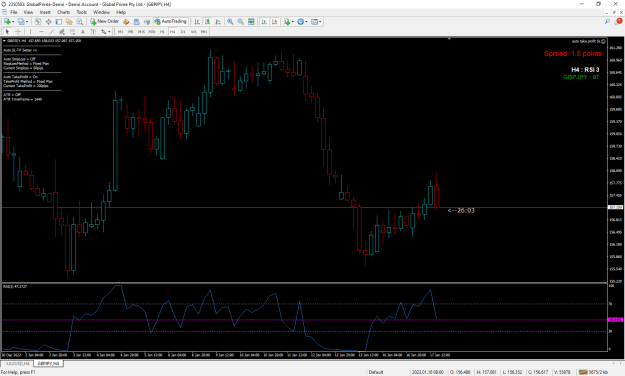
Task: Expand the Periods dropdown arrow
Action: tap(306, 22)
